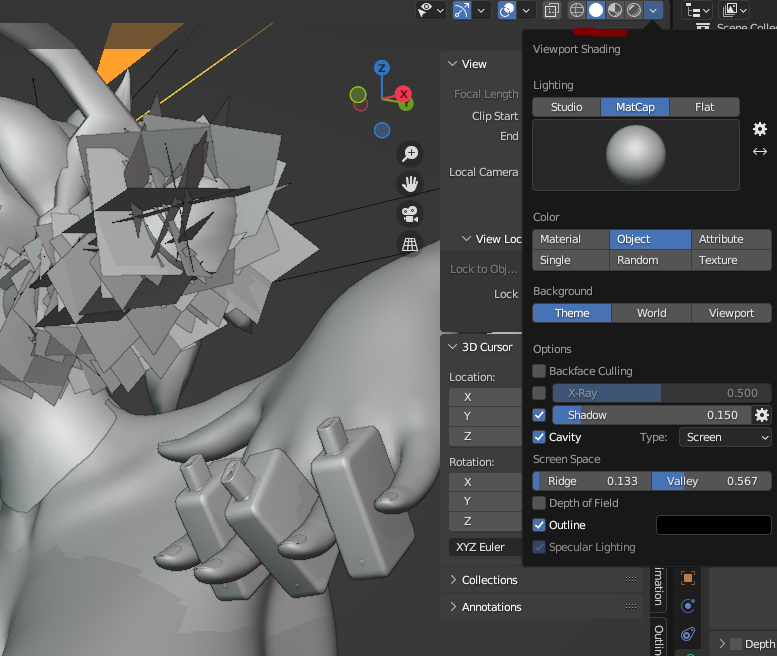
Task: Set color mode to Texture
Action: [x=731, y=260]
